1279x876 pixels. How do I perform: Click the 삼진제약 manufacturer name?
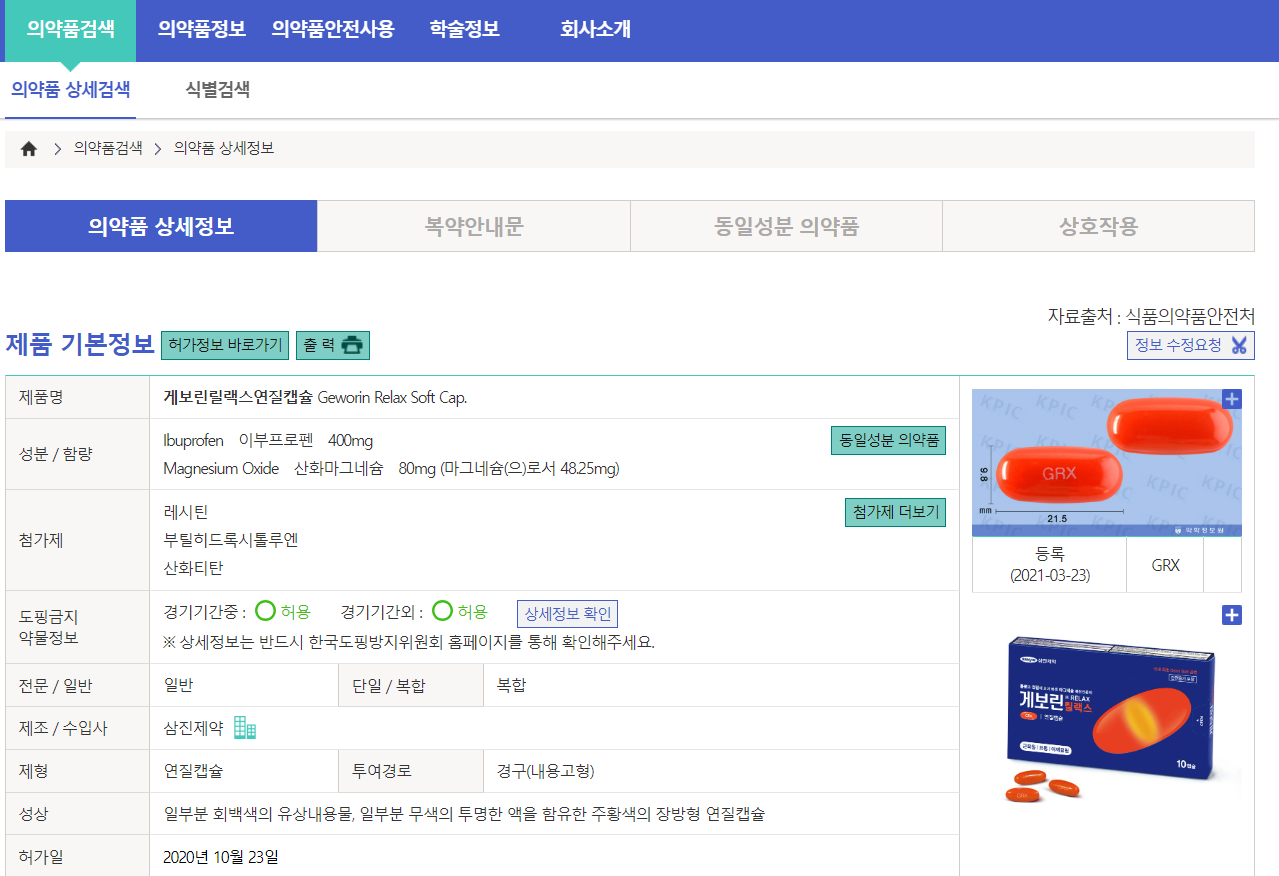[x=193, y=728]
